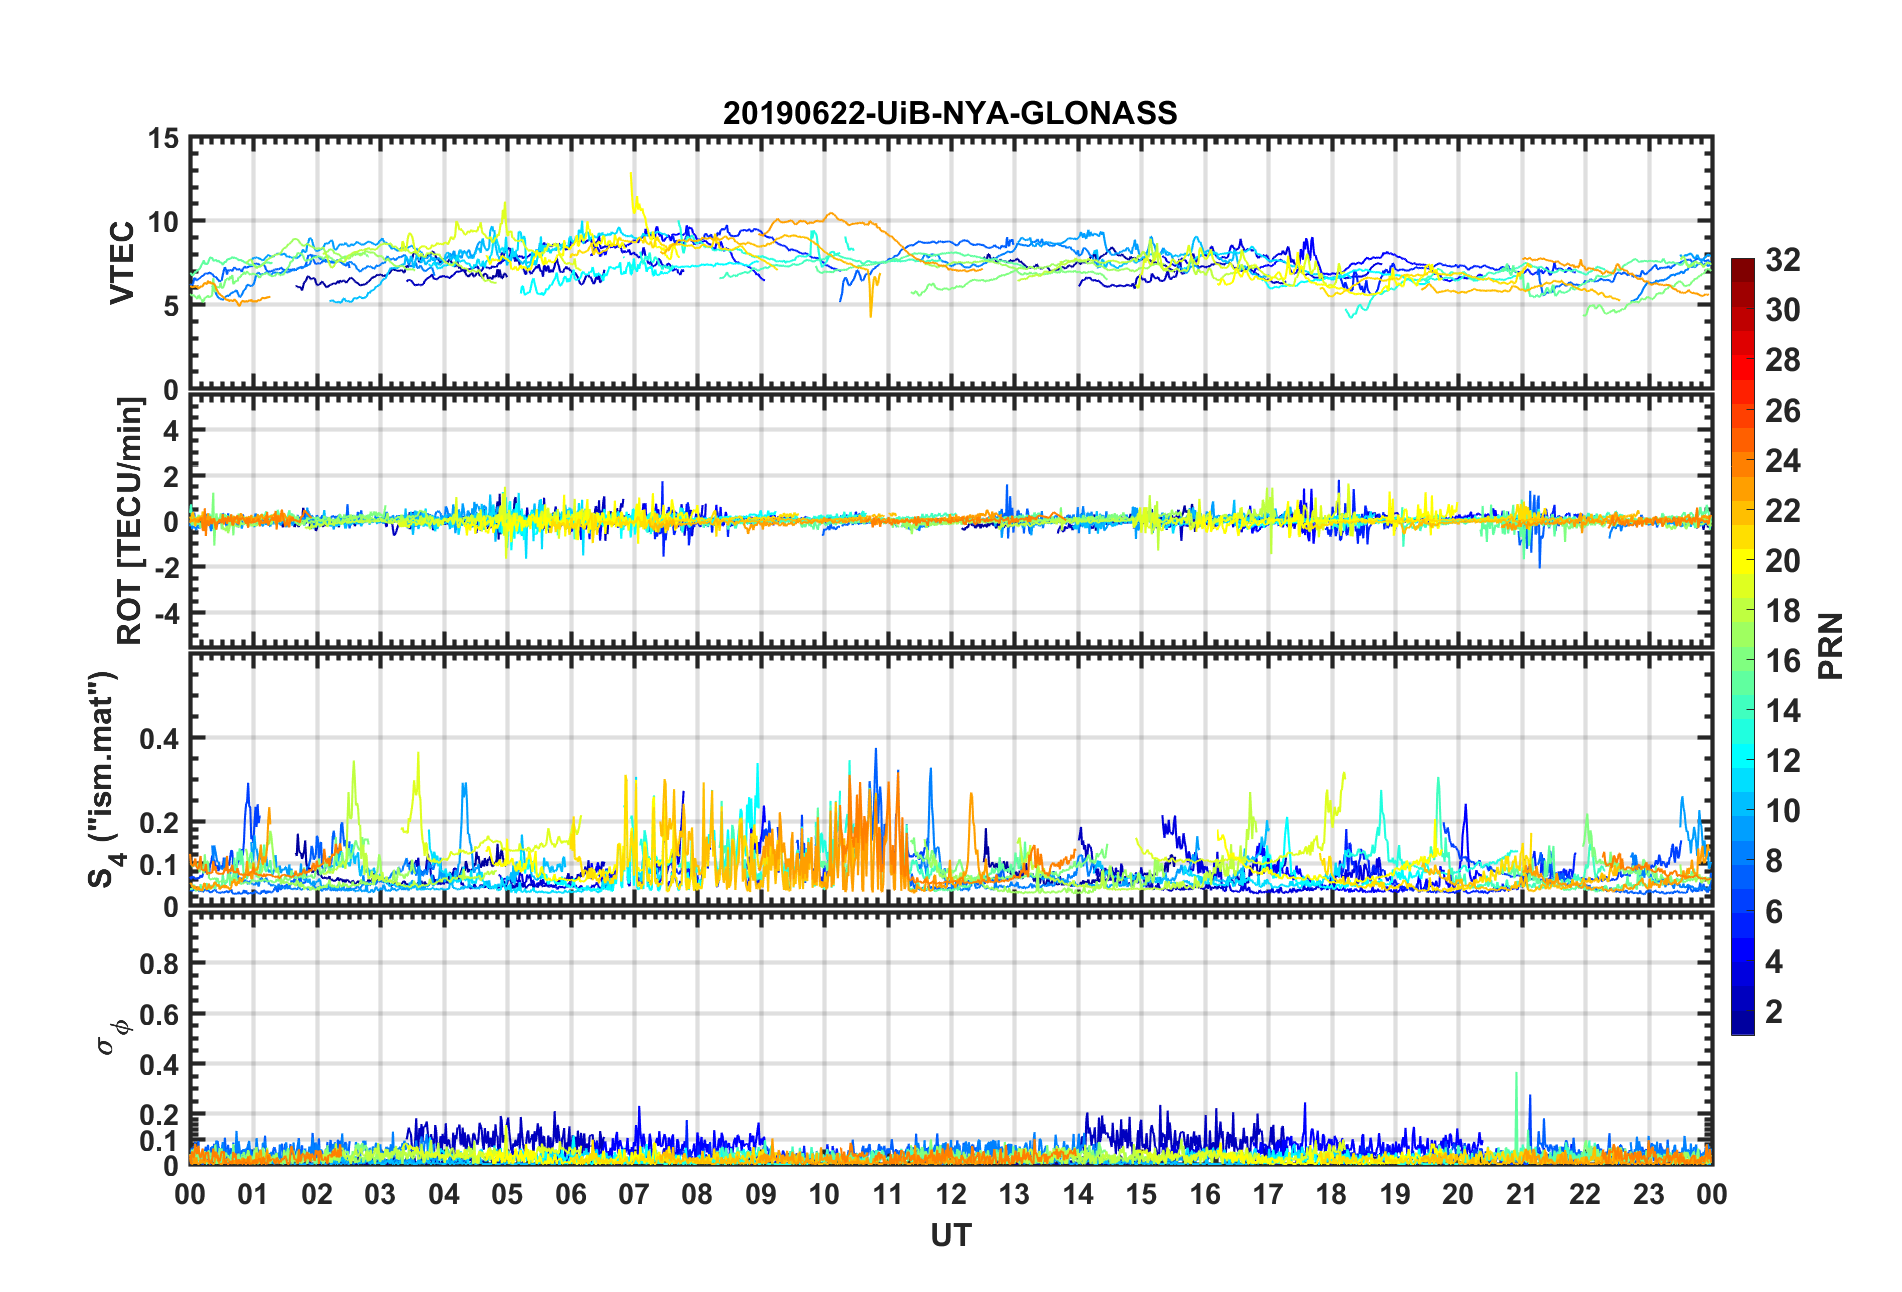The image size is (1902, 1292).
Task: Click S4 axis tick value 0.4
Action: click(159, 739)
